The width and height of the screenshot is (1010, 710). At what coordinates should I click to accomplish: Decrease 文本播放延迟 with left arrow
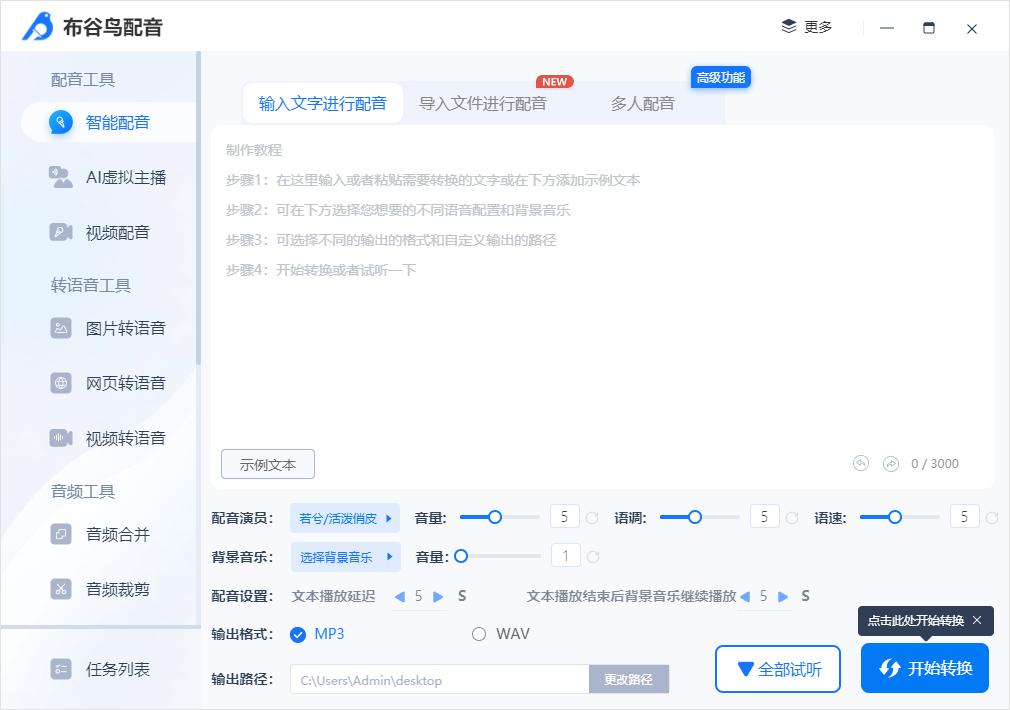[399, 597]
